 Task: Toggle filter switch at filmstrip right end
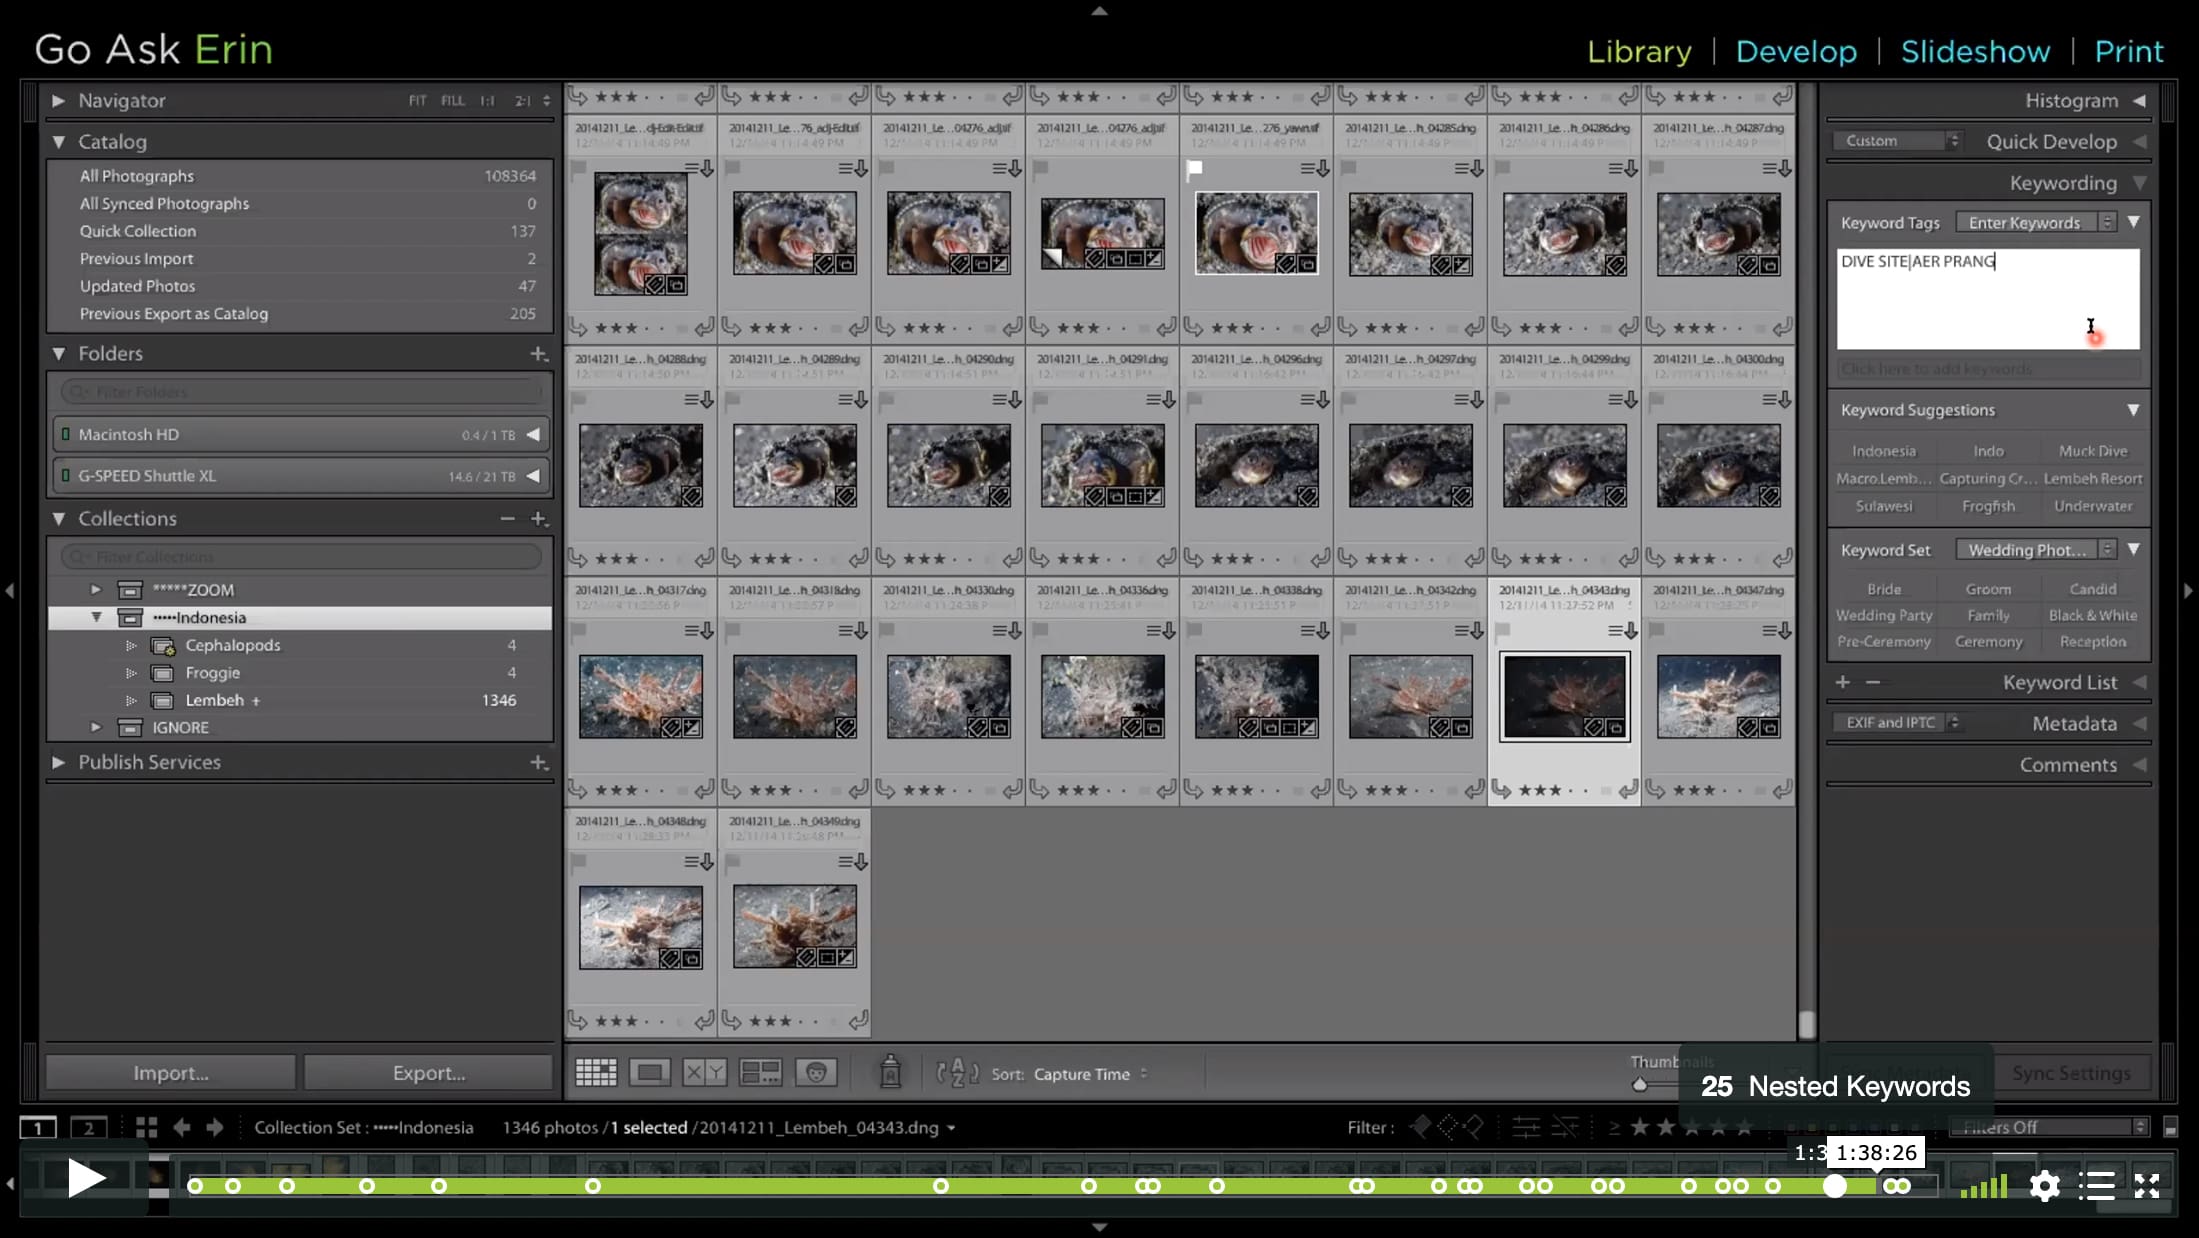tap(2170, 1128)
